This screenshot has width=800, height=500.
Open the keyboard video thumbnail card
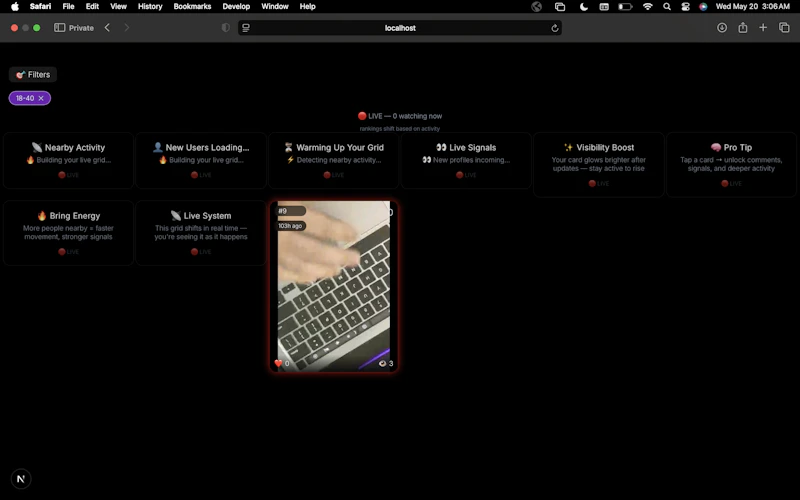point(334,286)
